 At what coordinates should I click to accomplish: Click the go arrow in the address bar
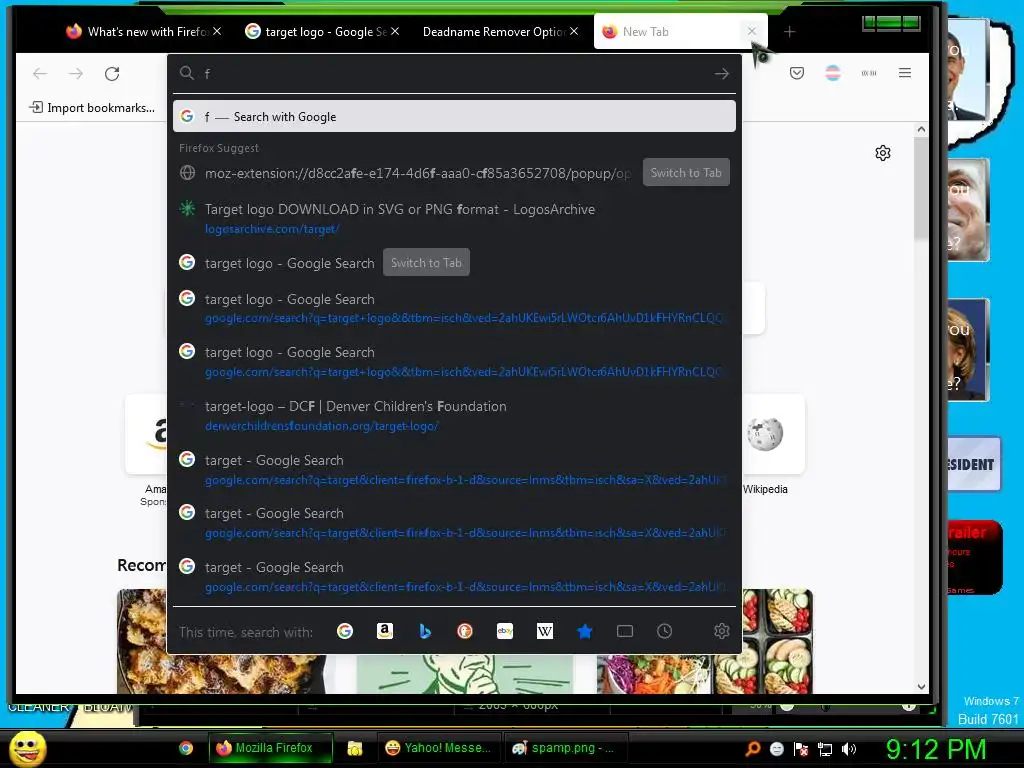pyautogui.click(x=722, y=74)
